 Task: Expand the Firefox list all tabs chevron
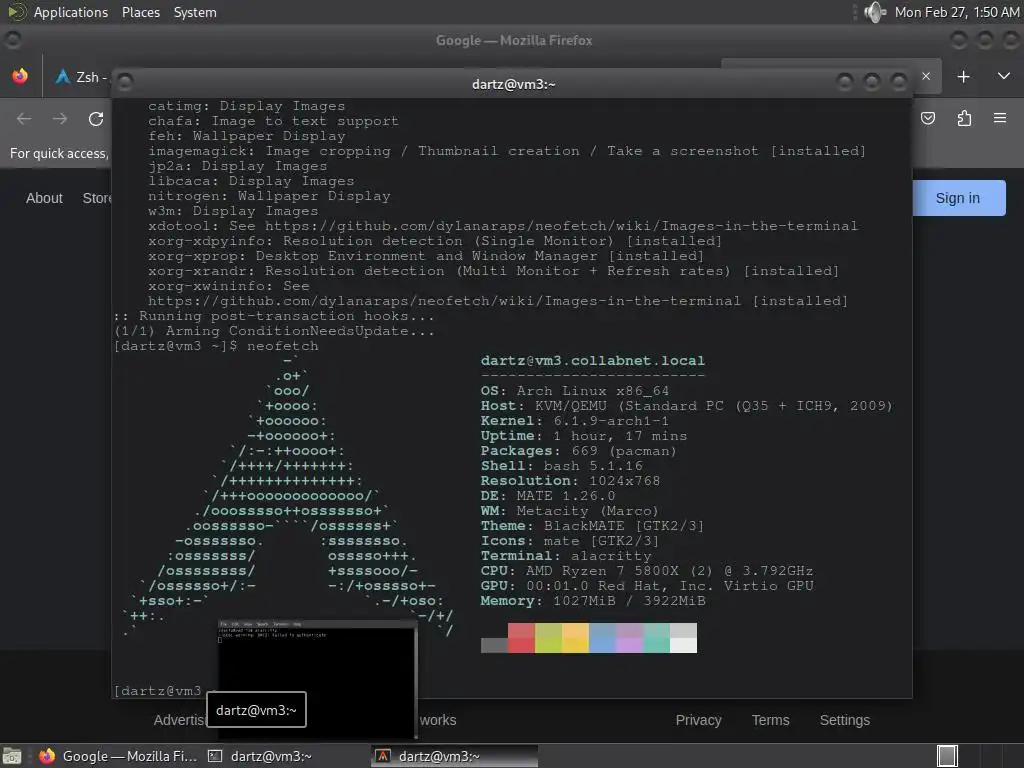[1004, 76]
